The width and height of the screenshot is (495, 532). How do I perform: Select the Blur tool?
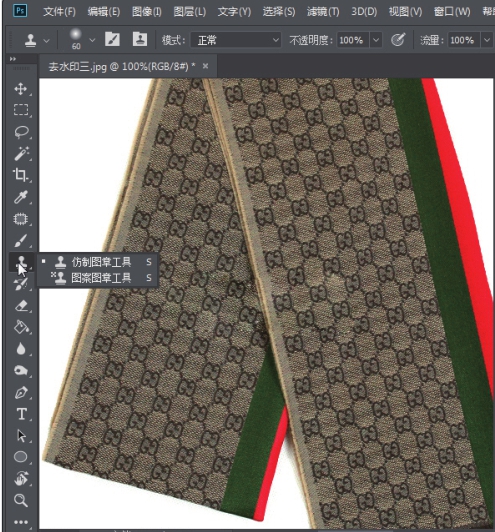tap(21, 349)
